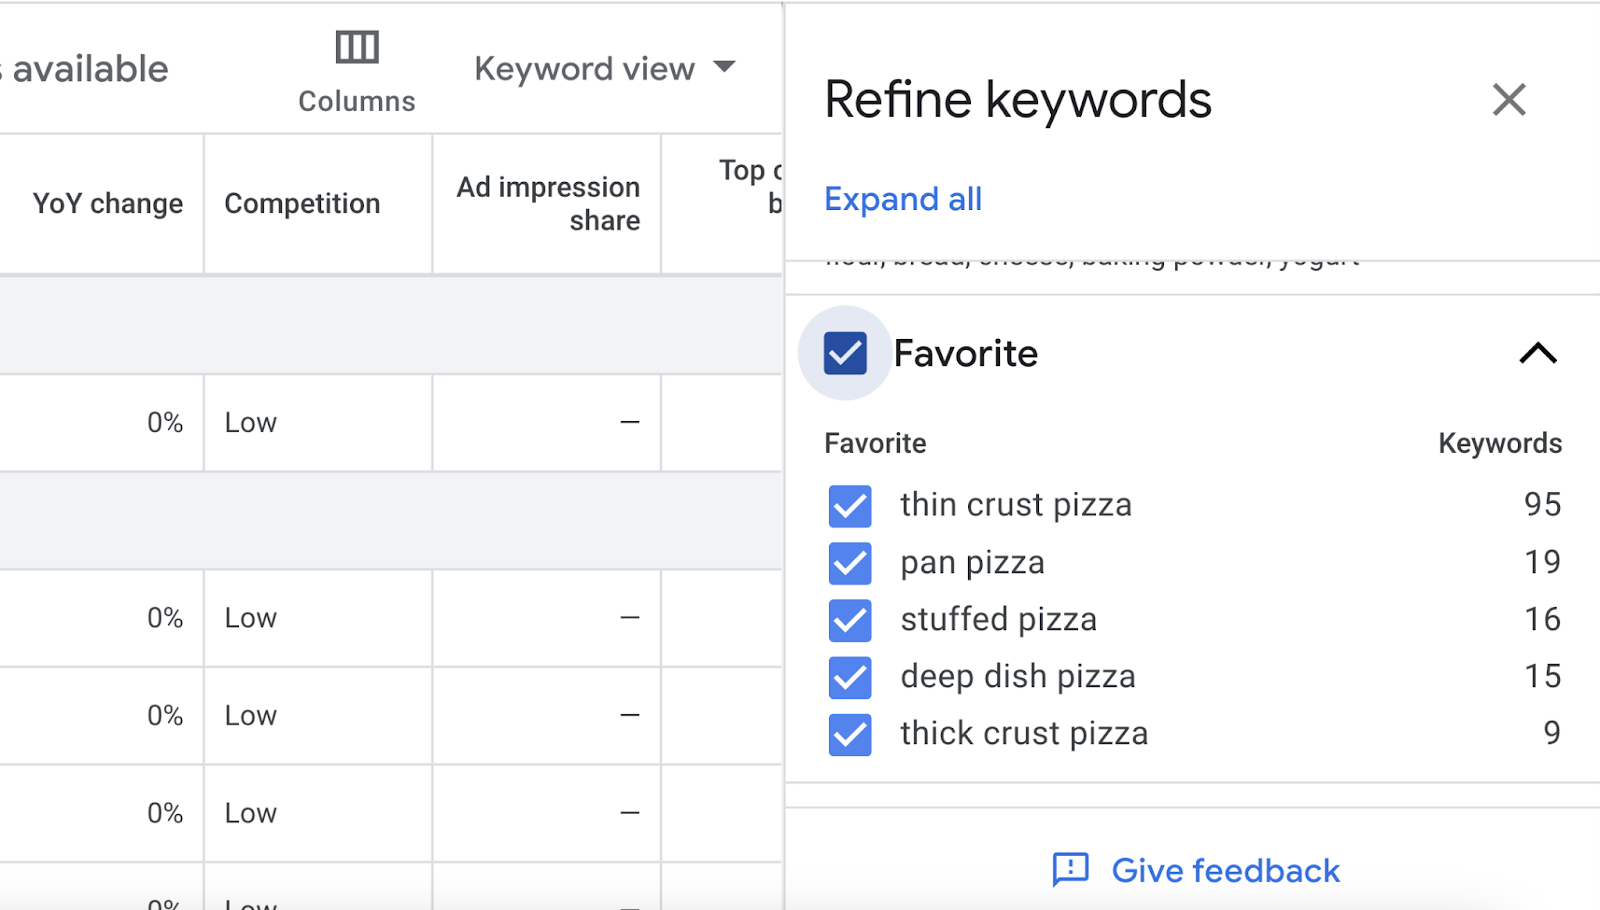
Task: Click the keyword count for thin crust pizza
Action: 1543,505
